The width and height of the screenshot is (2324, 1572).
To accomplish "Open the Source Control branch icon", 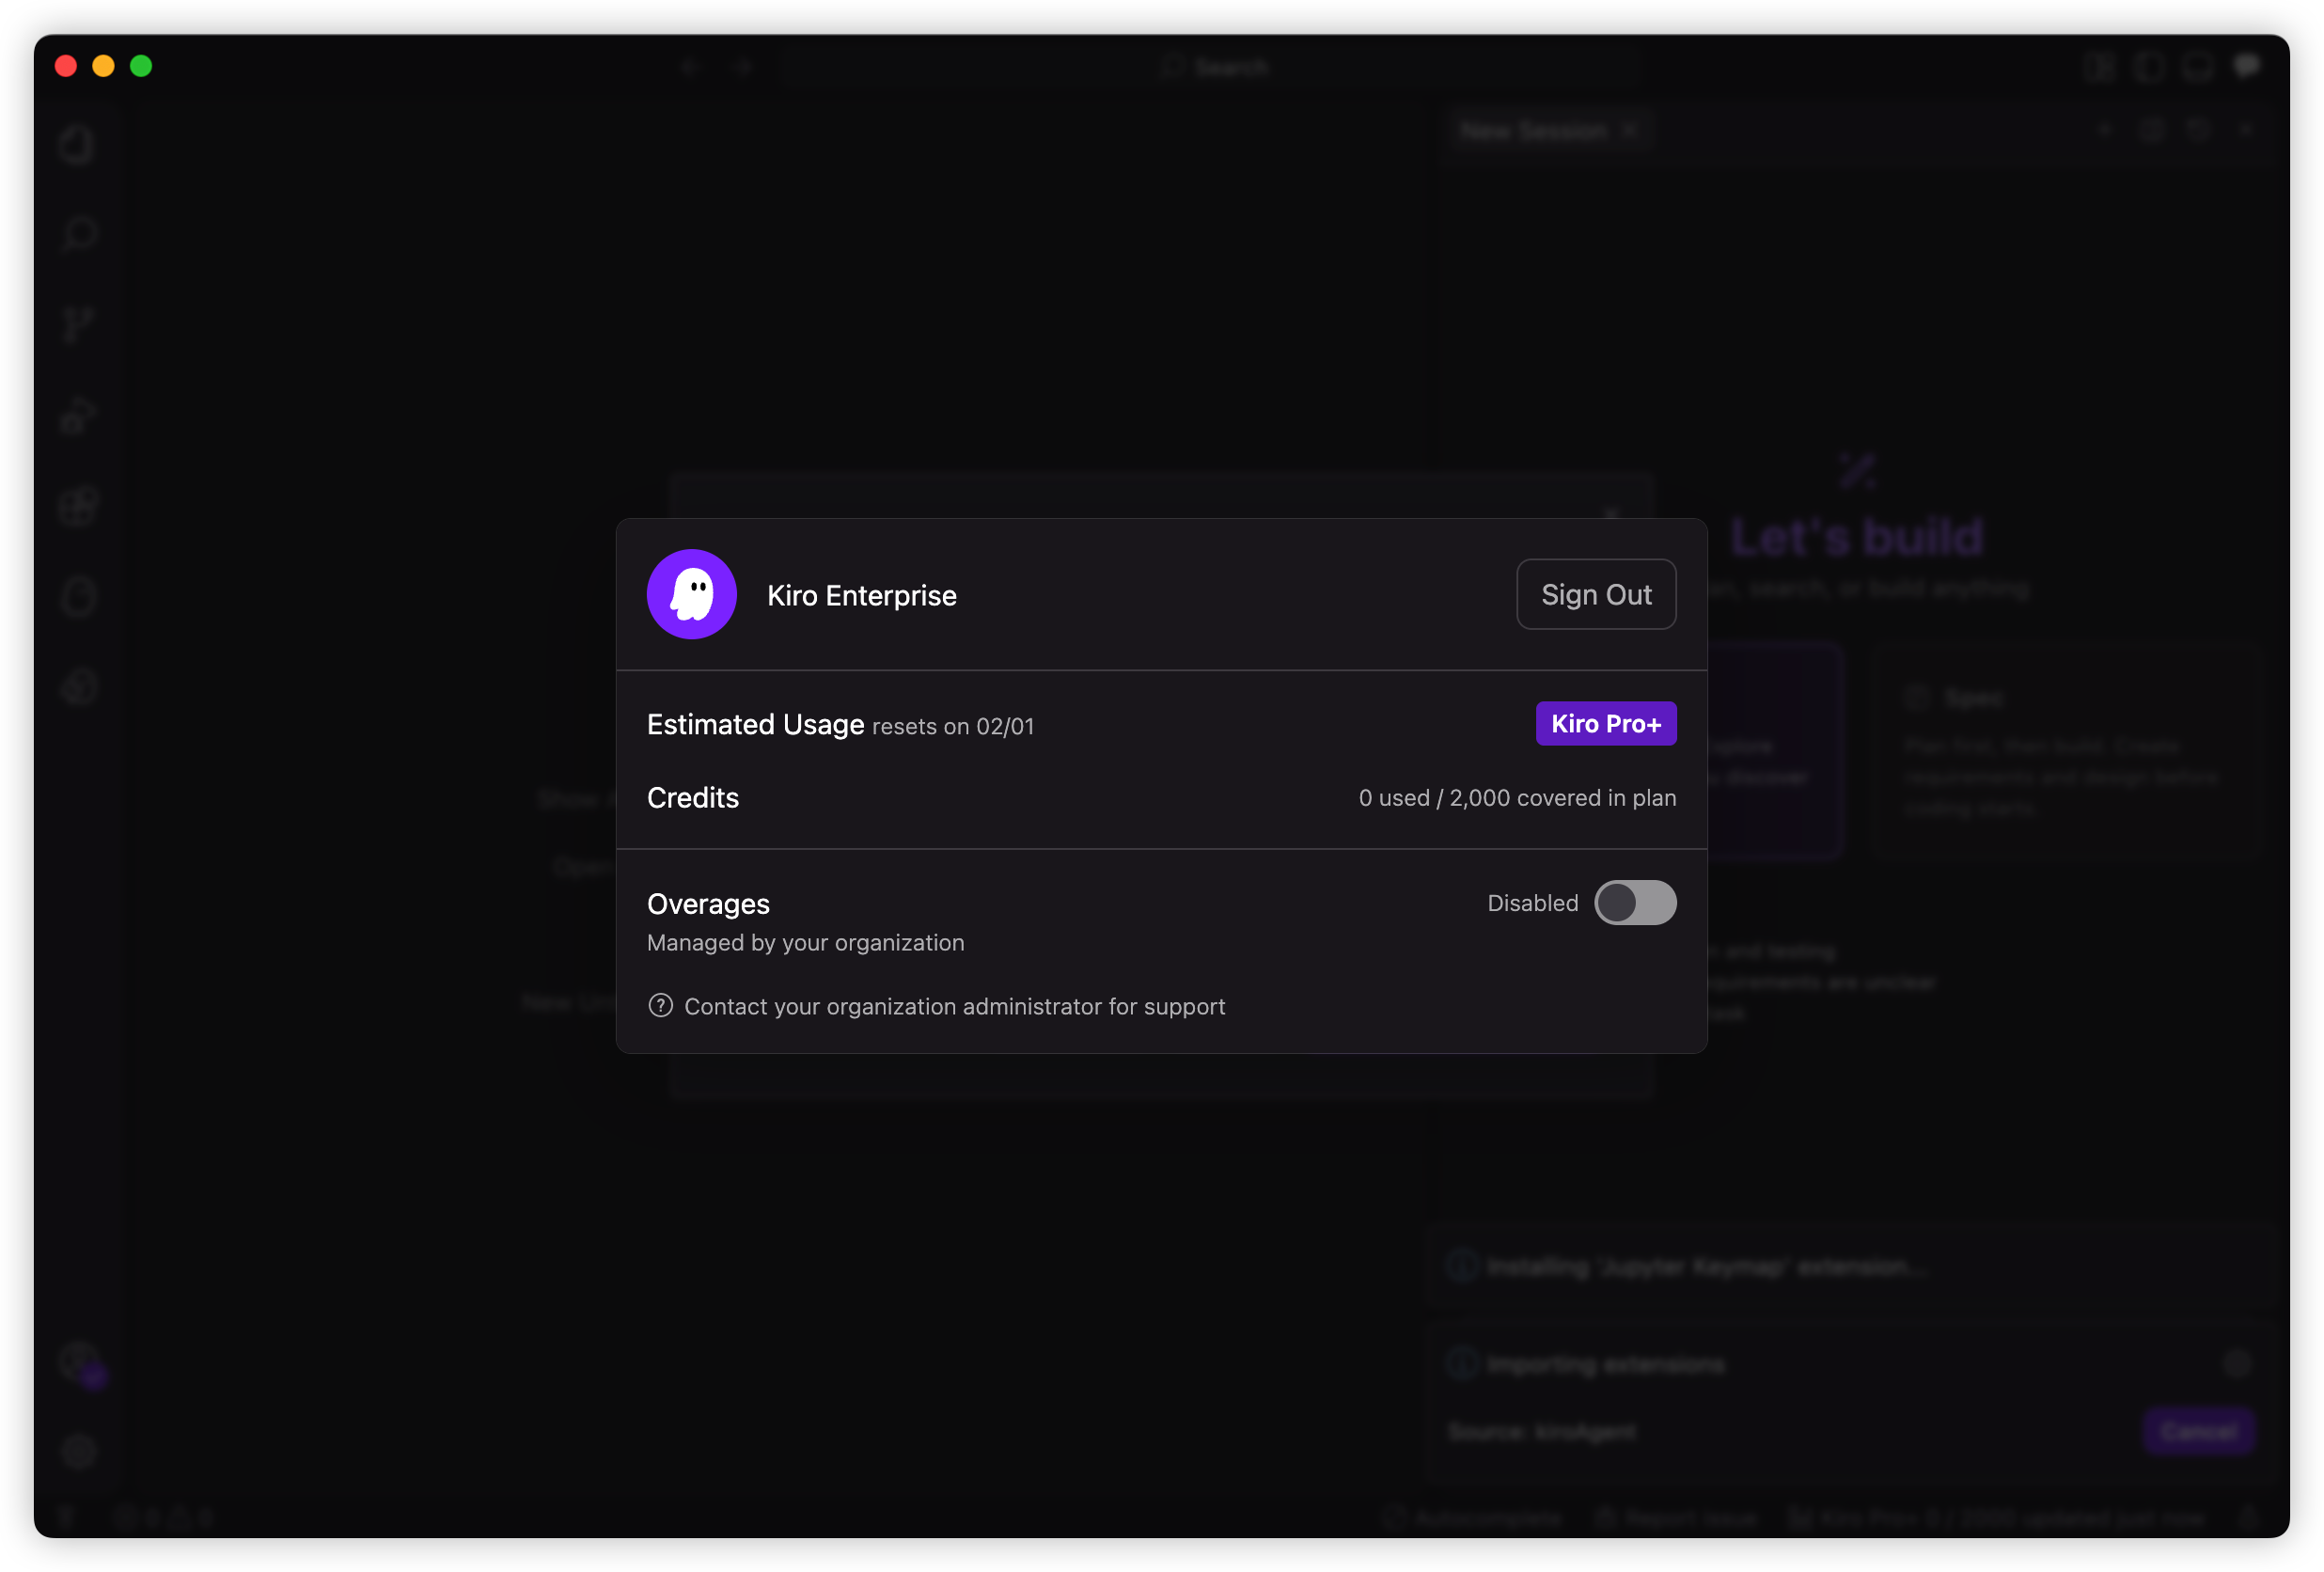I will pyautogui.click(x=77, y=325).
